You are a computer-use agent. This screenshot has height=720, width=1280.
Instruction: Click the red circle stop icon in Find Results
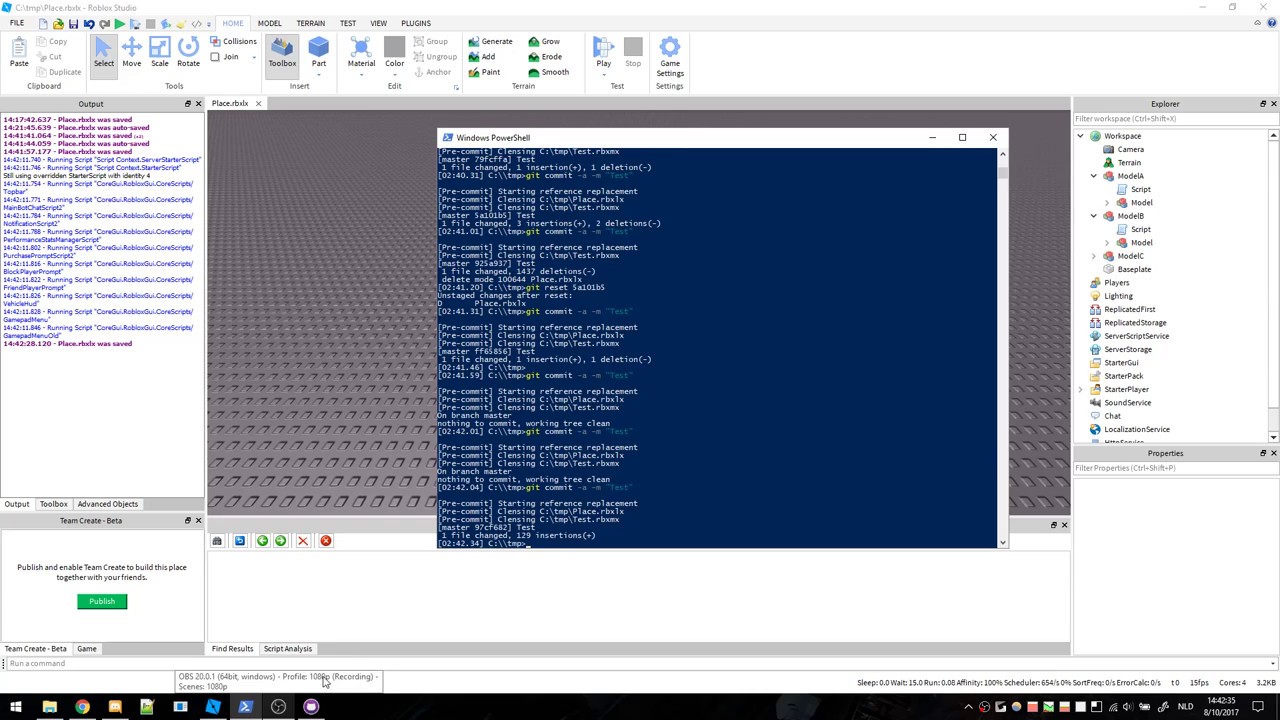pyautogui.click(x=325, y=541)
